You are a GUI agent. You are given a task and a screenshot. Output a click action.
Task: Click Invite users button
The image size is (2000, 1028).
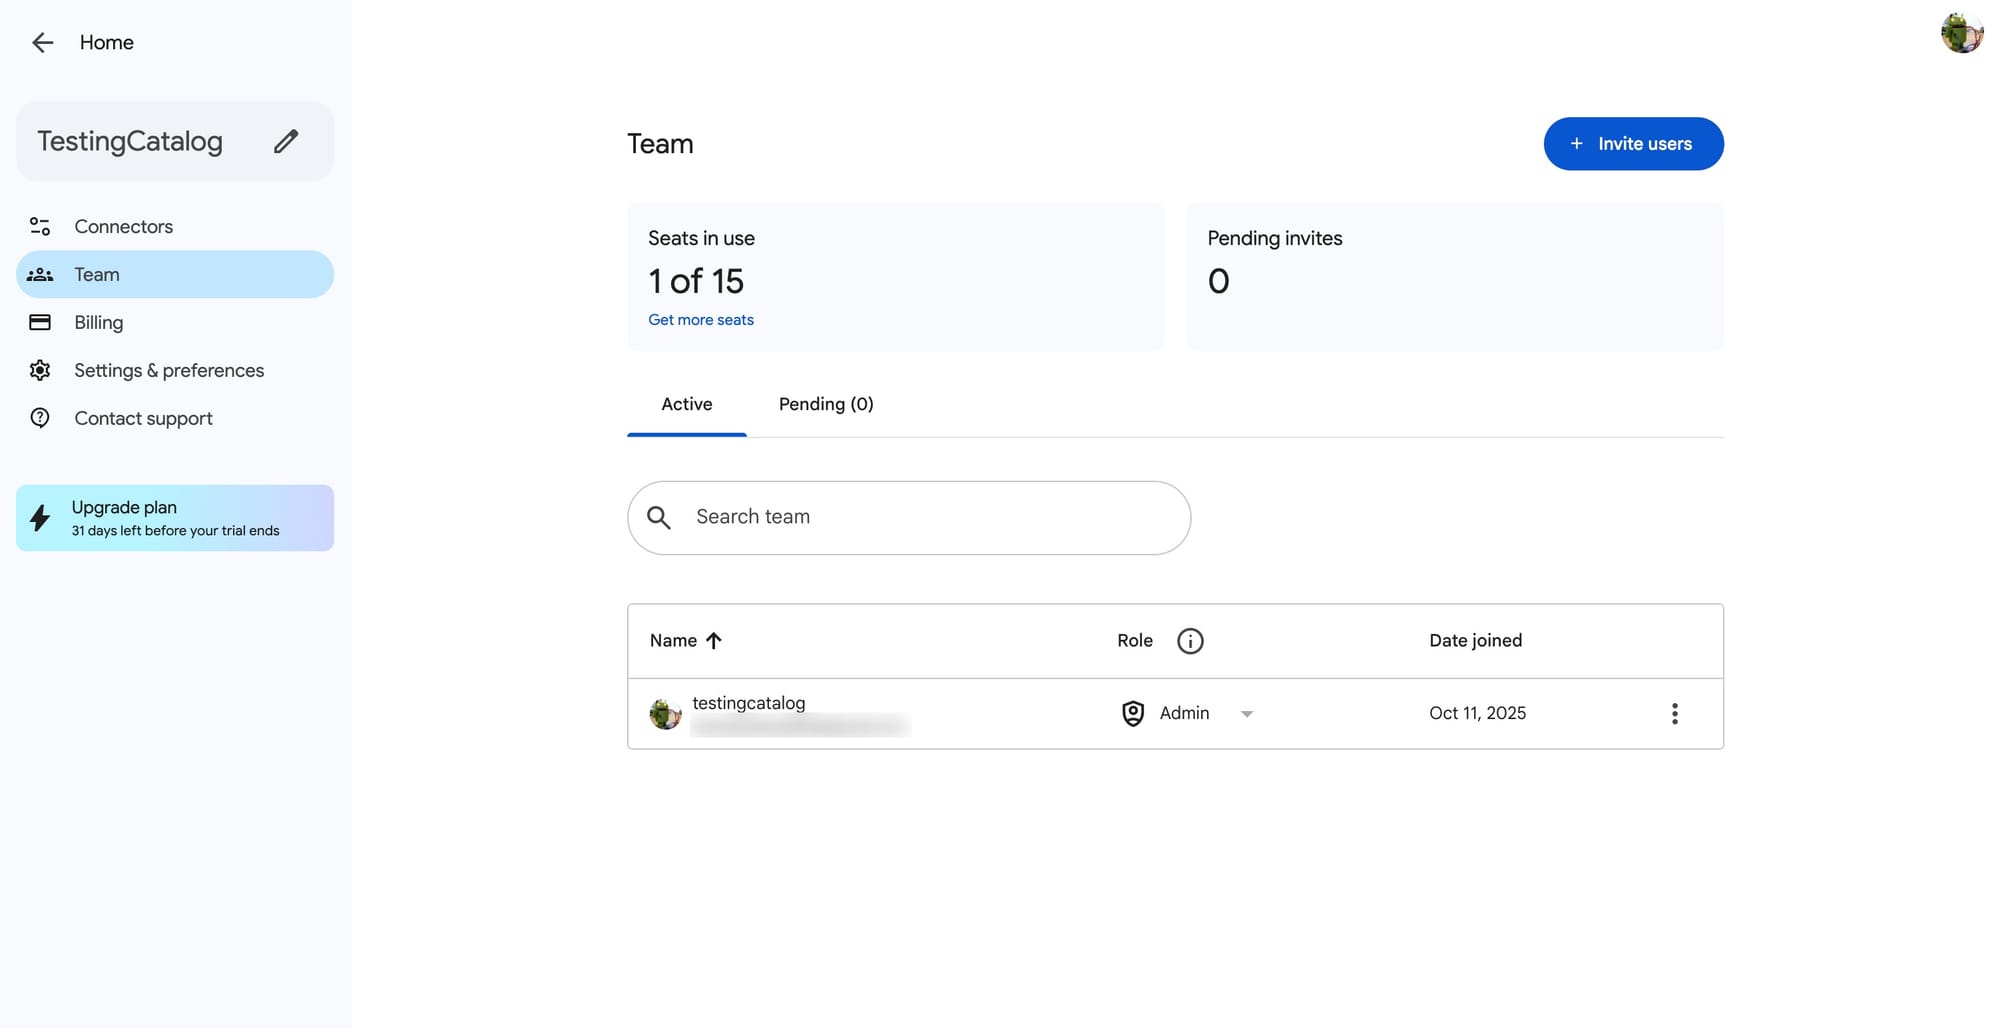click(1633, 144)
